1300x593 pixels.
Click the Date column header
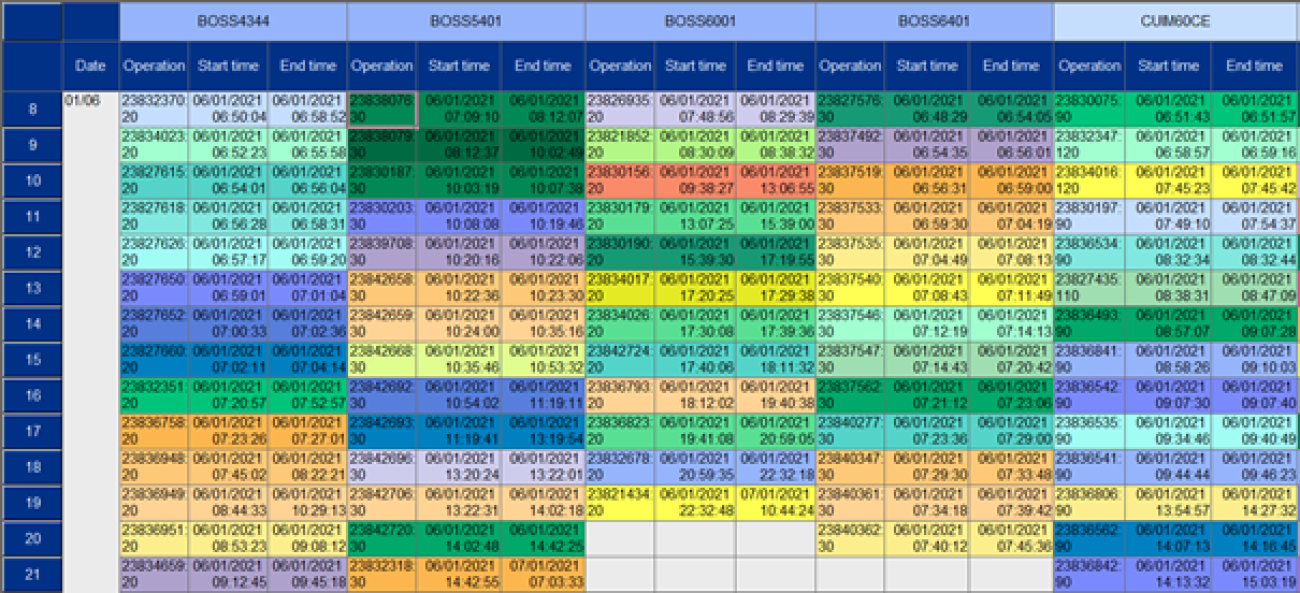point(90,66)
